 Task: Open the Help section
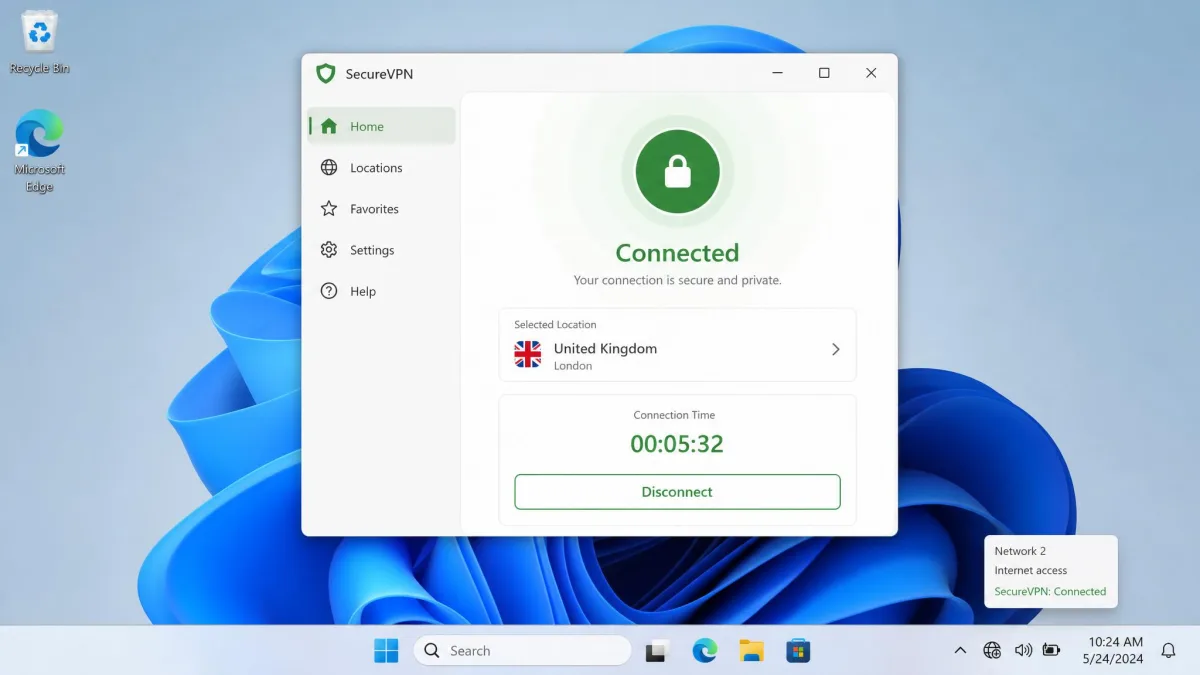pyautogui.click(x=381, y=291)
